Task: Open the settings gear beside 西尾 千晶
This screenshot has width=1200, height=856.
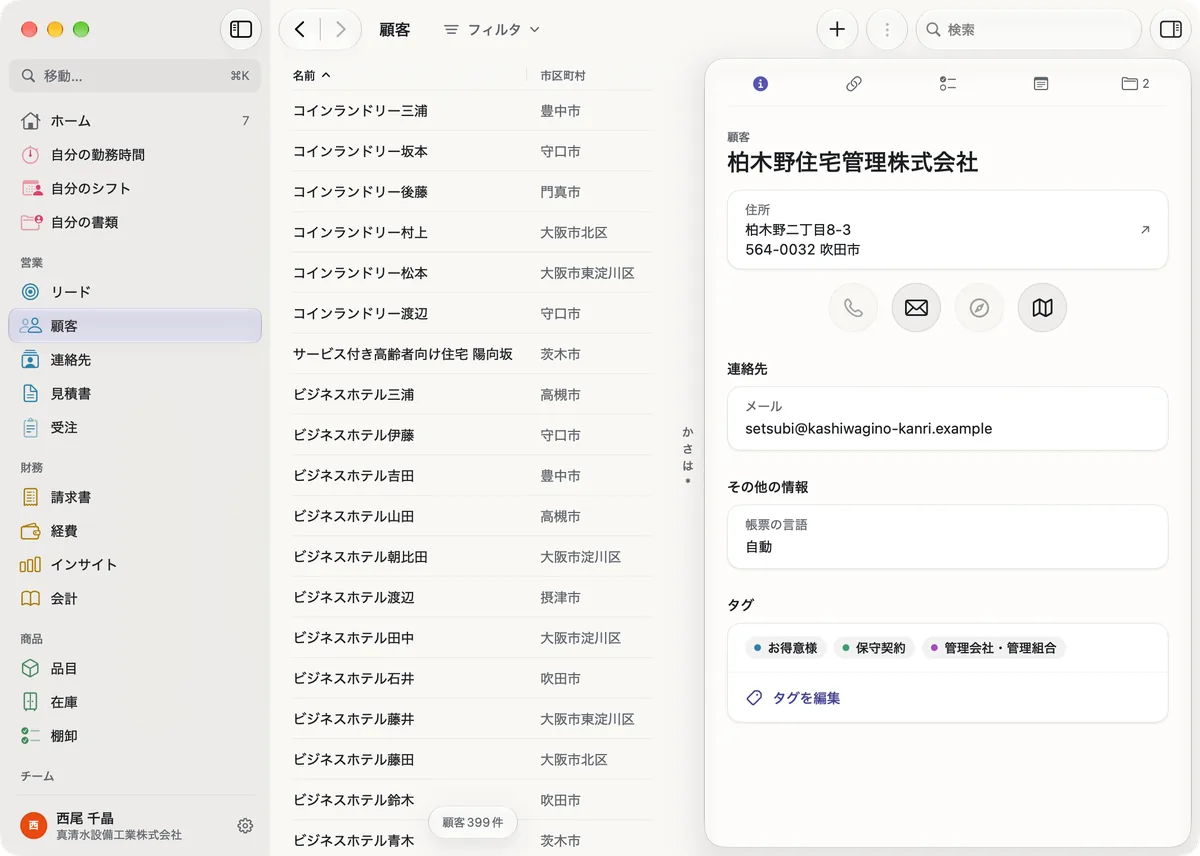Action: pyautogui.click(x=245, y=826)
